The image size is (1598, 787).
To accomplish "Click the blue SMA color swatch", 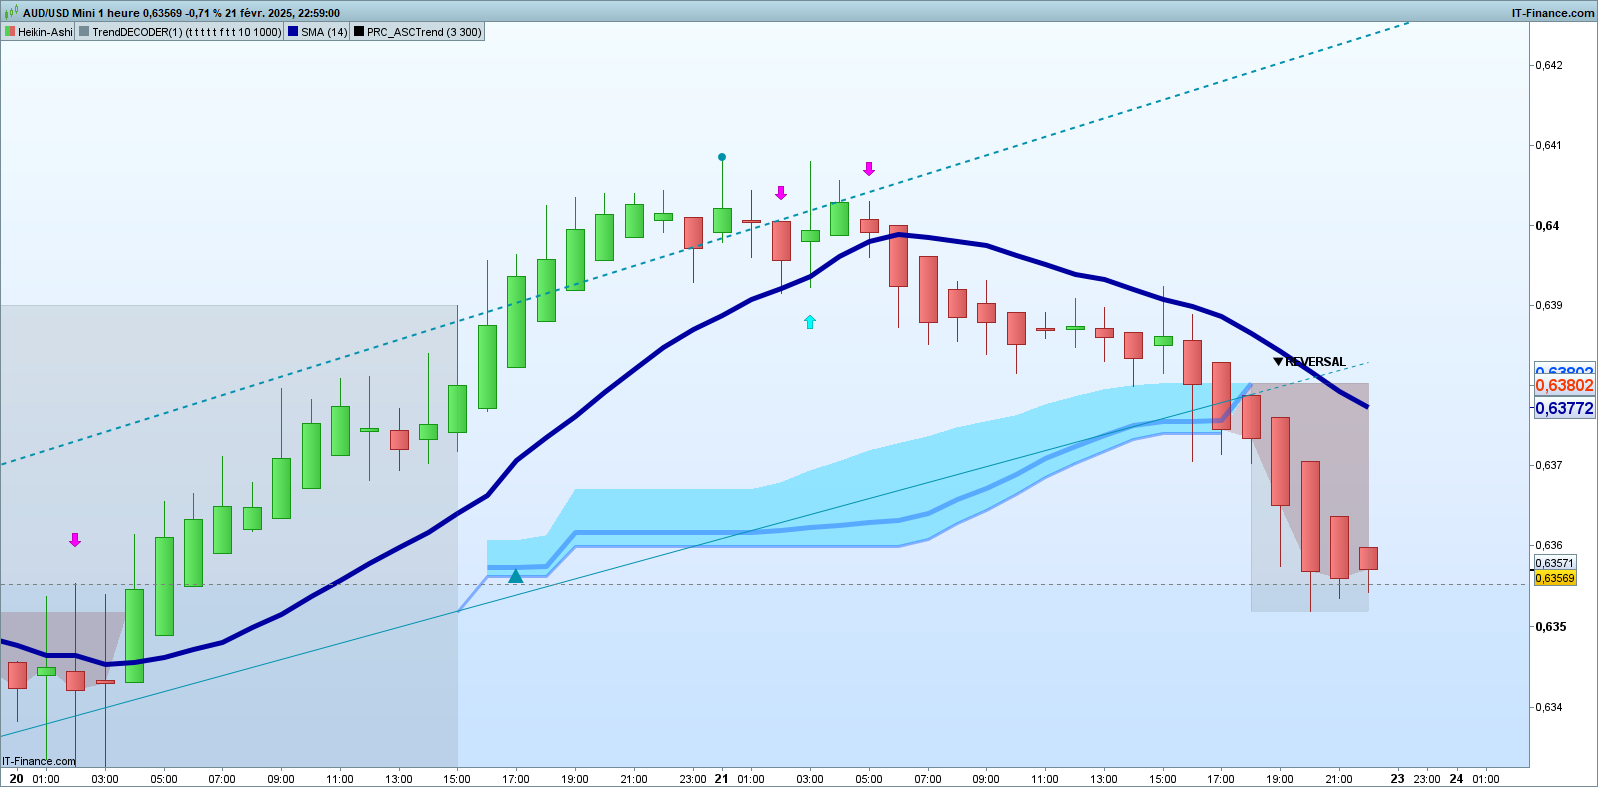I will (x=293, y=32).
